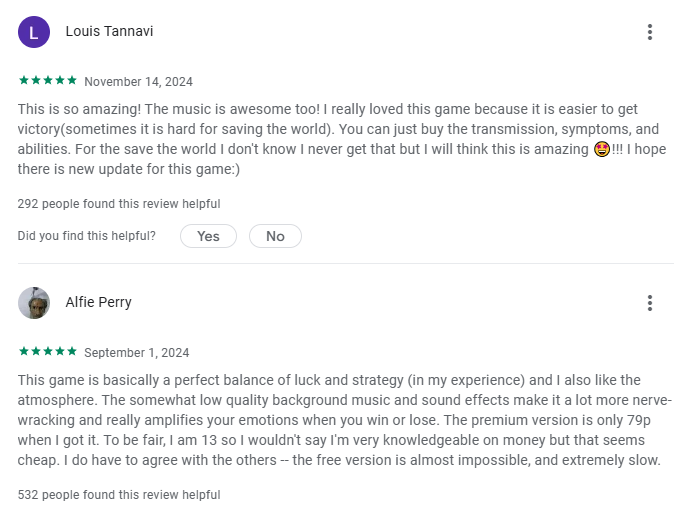Select No for the helpful question
The width and height of the screenshot is (699, 515).
[x=275, y=236]
